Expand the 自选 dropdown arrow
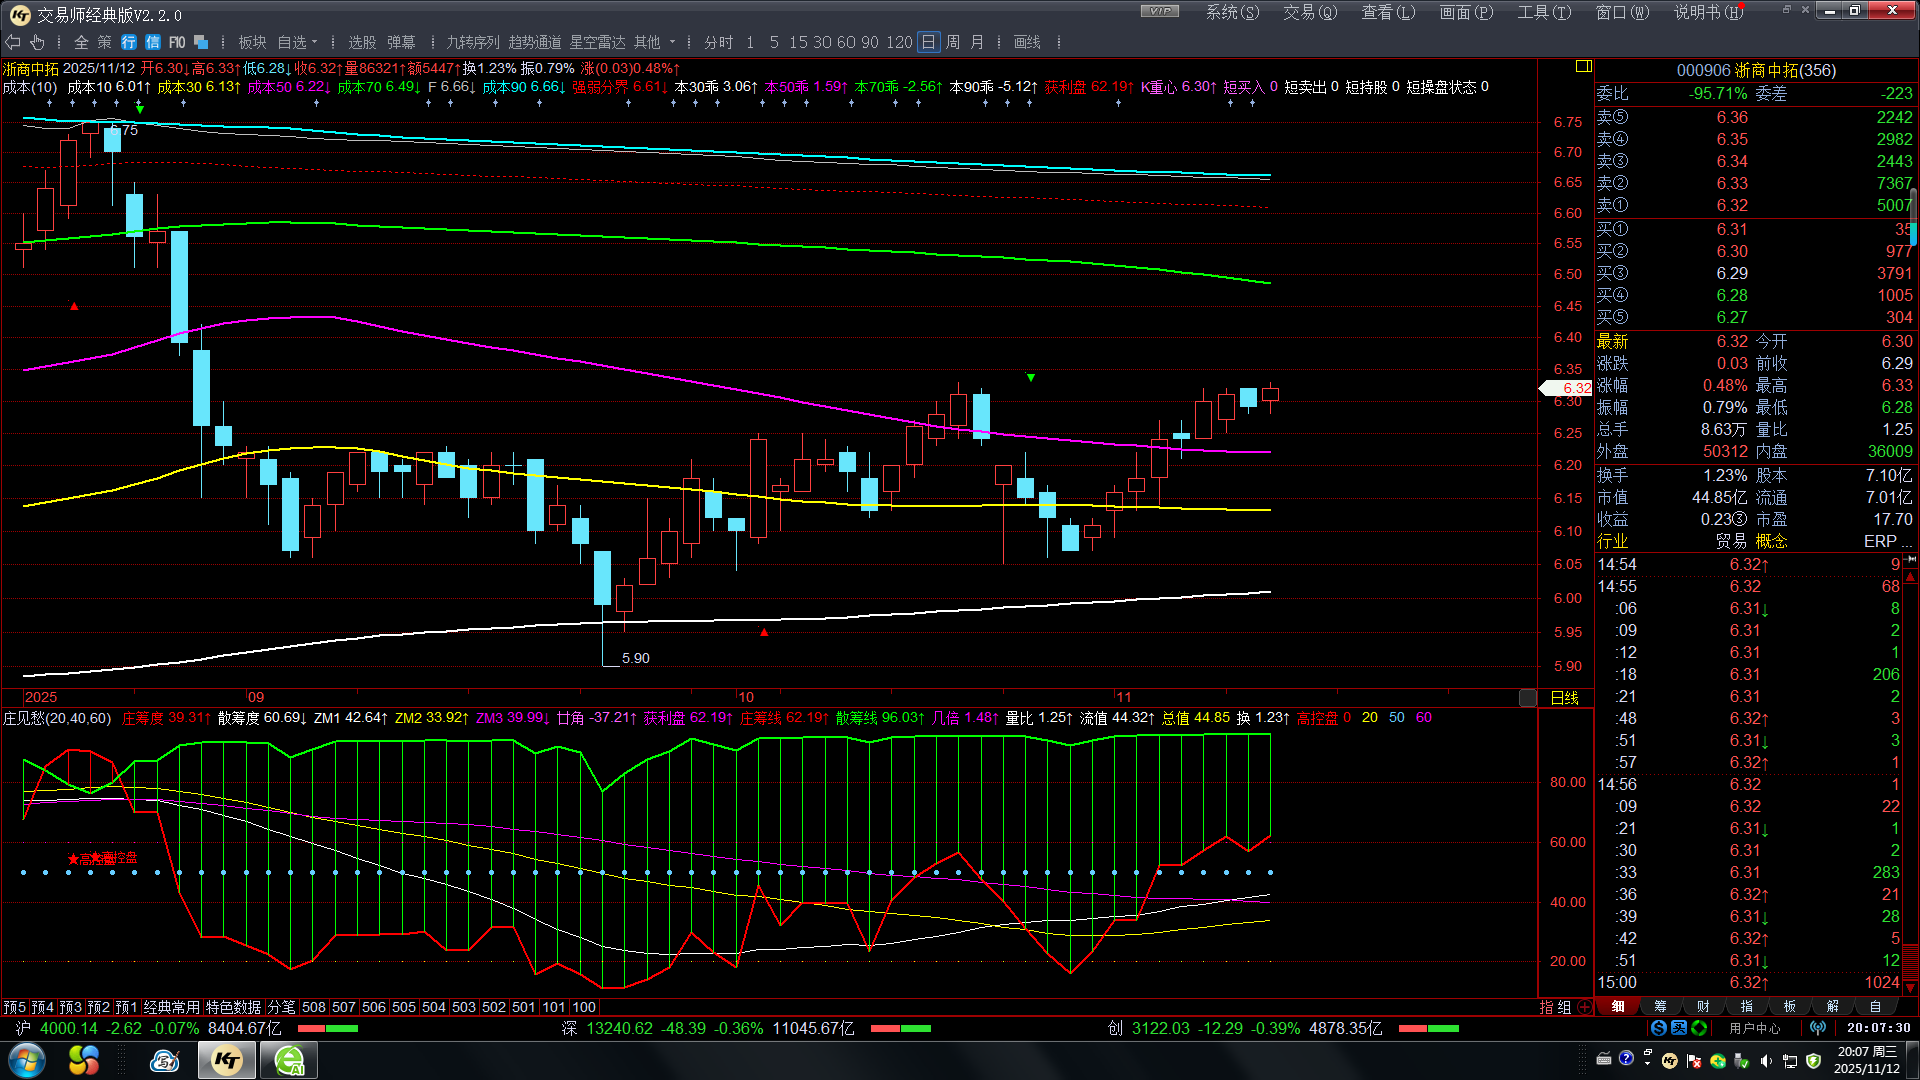1920x1080 pixels. click(x=315, y=42)
